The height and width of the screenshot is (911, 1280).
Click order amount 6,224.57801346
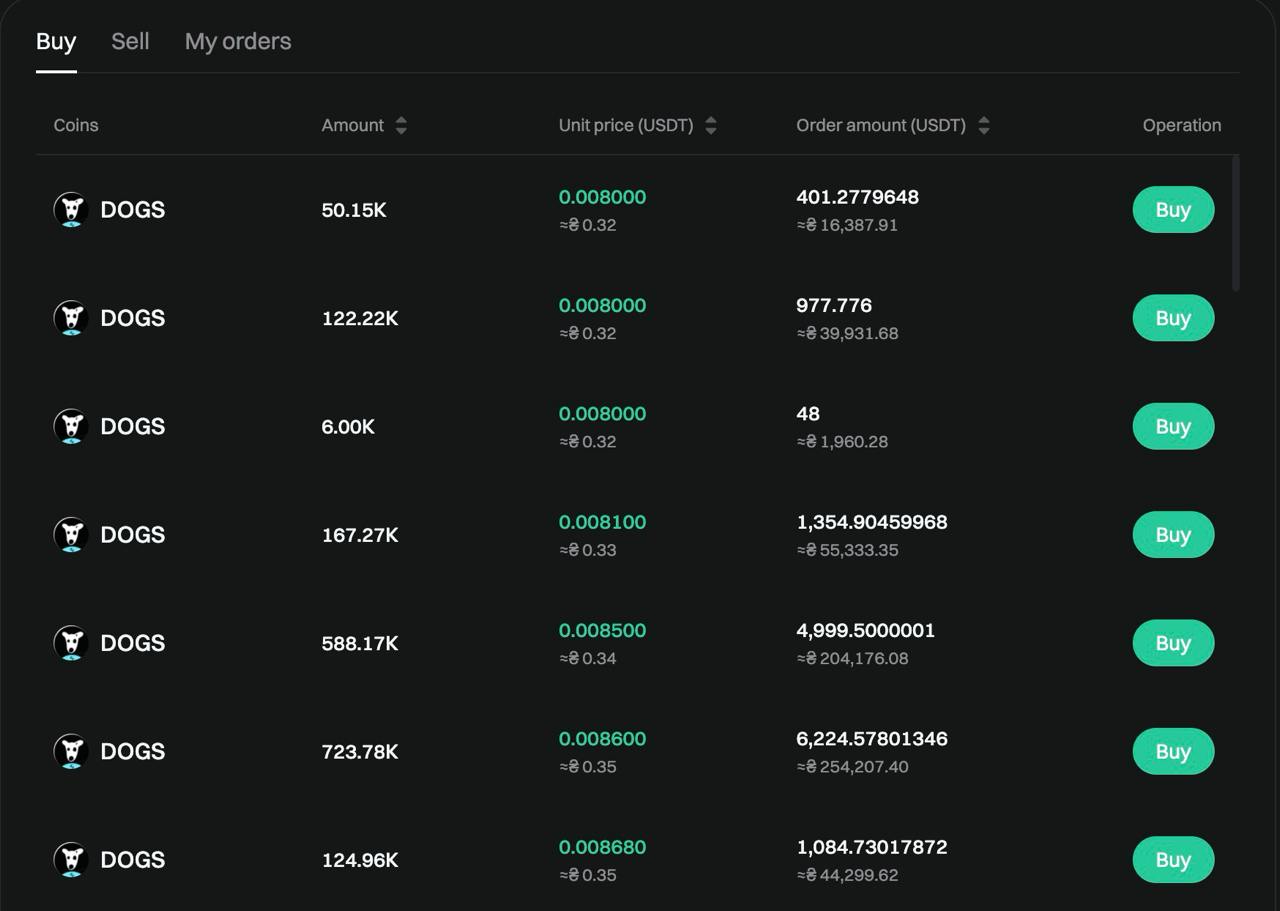click(x=872, y=739)
